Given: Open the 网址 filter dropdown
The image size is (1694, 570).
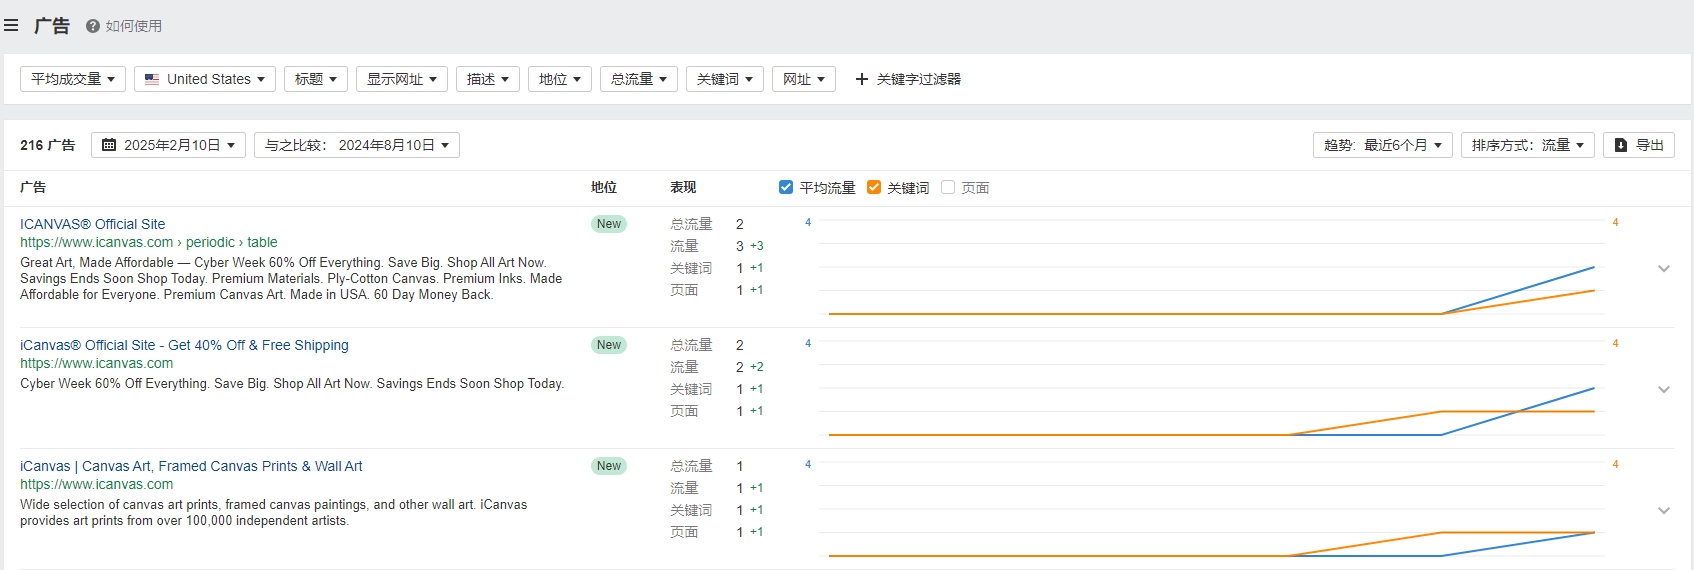Looking at the screenshot, I should click(804, 79).
